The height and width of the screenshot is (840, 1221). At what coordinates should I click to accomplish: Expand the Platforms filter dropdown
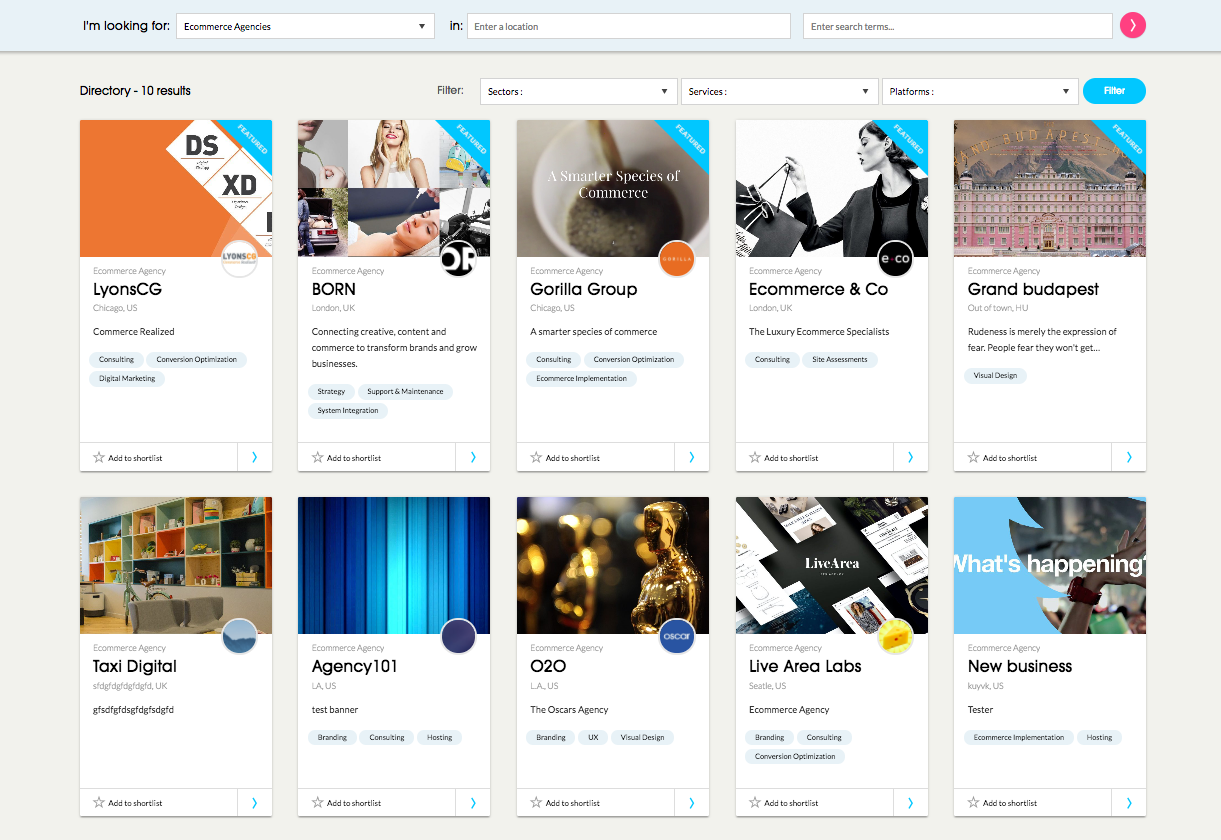click(x=980, y=91)
